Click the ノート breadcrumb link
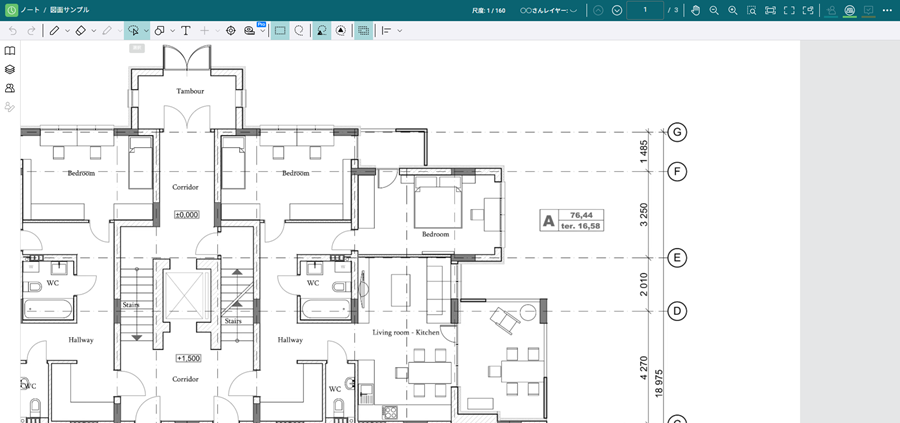This screenshot has width=900, height=423. (30, 9)
